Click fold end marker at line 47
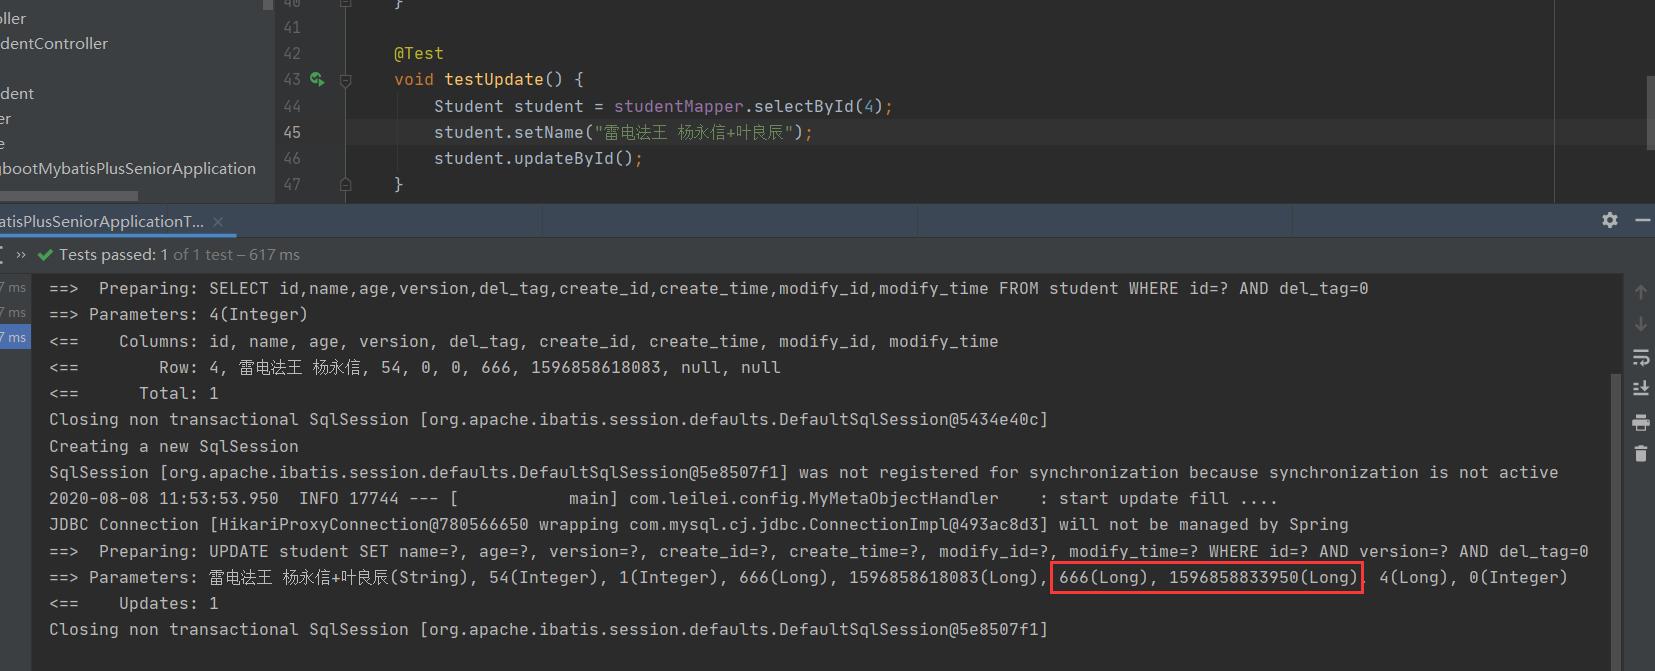This screenshot has height=671, width=1655. click(345, 184)
